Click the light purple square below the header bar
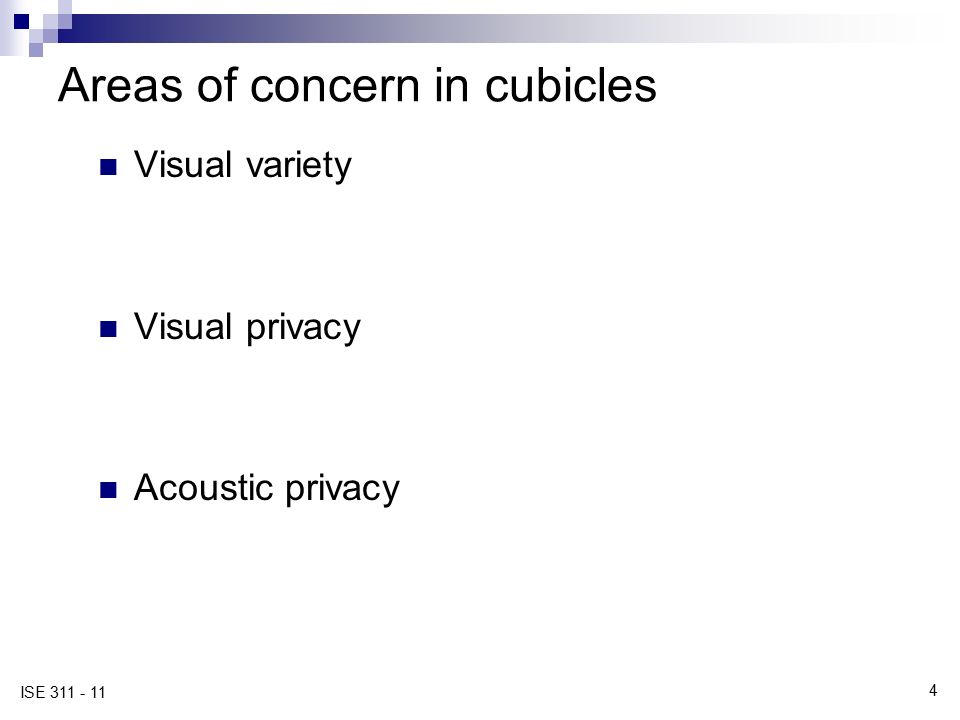960x720 pixels. point(36,50)
